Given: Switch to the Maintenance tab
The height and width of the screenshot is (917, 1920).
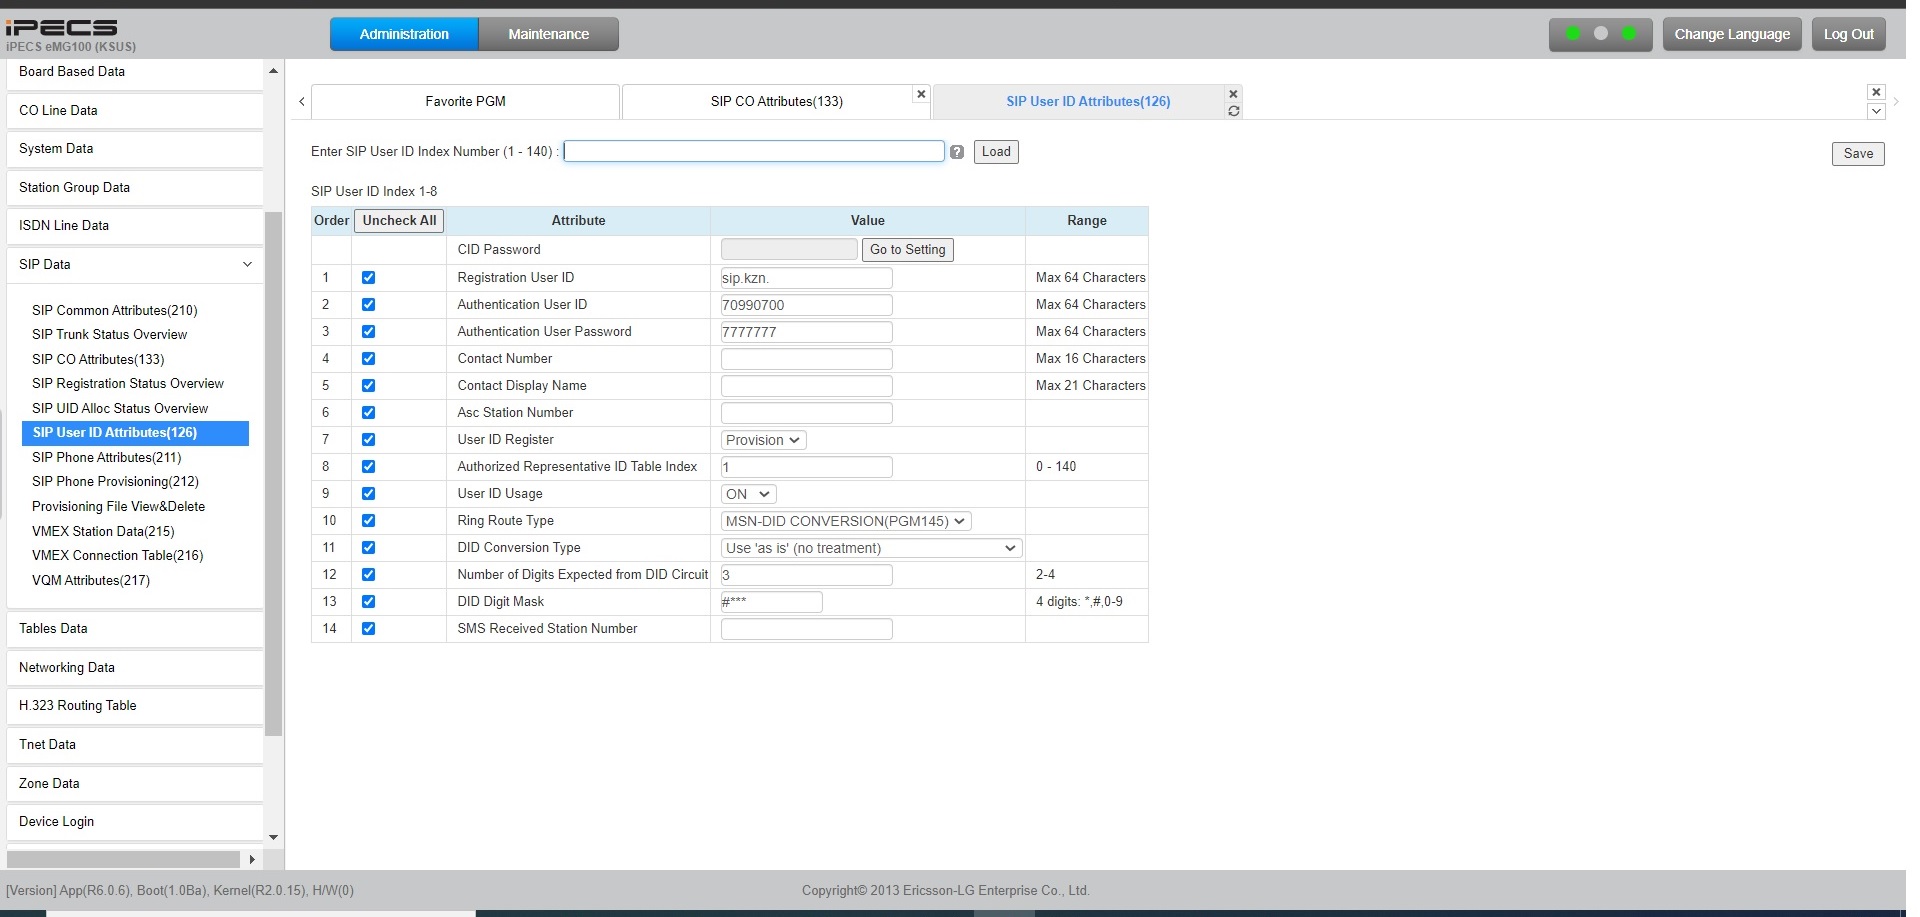Looking at the screenshot, I should coord(548,34).
